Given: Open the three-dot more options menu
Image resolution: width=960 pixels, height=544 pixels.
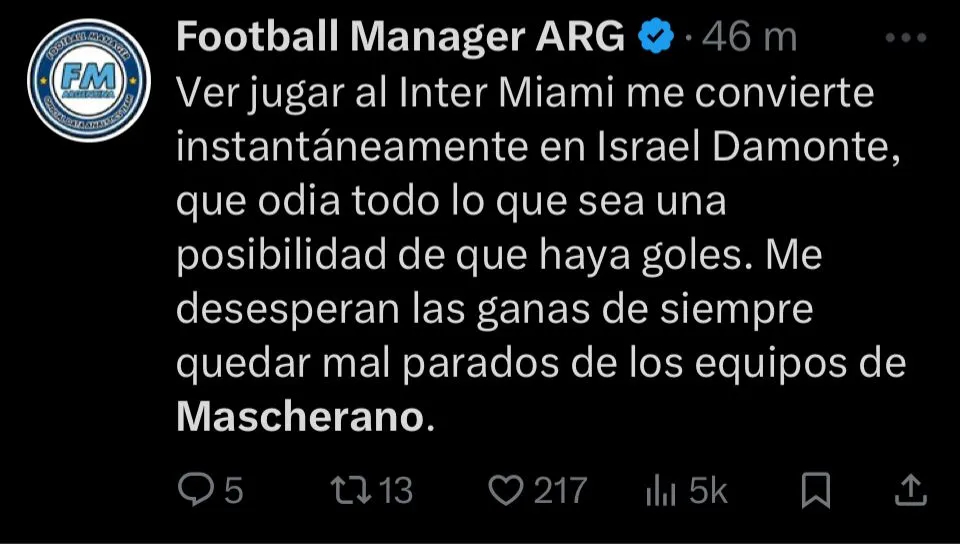Looking at the screenshot, I should click(x=906, y=38).
